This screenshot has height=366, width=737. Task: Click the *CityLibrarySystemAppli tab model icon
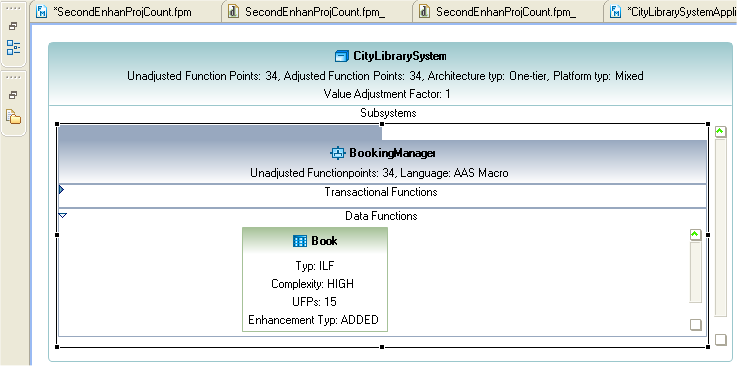615,12
